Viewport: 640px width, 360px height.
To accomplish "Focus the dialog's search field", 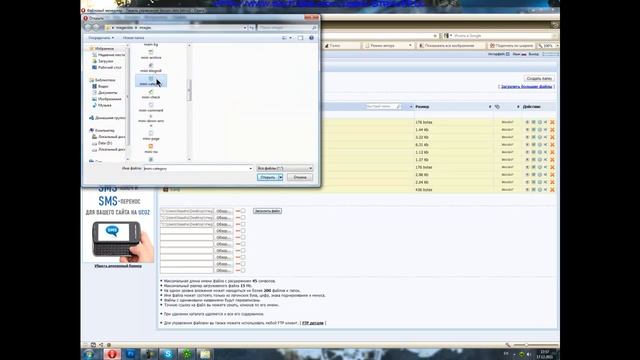I will (x=287, y=27).
